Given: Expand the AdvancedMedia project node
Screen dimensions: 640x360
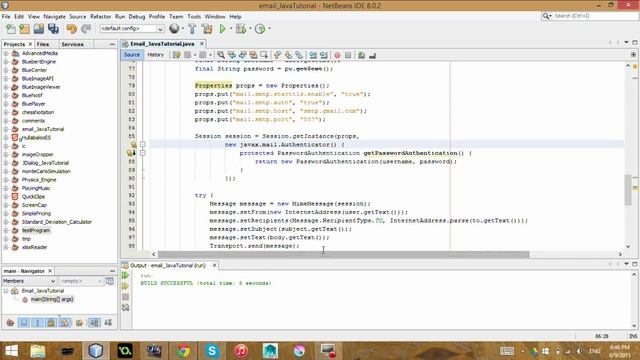Looking at the screenshot, I should tap(6, 53).
